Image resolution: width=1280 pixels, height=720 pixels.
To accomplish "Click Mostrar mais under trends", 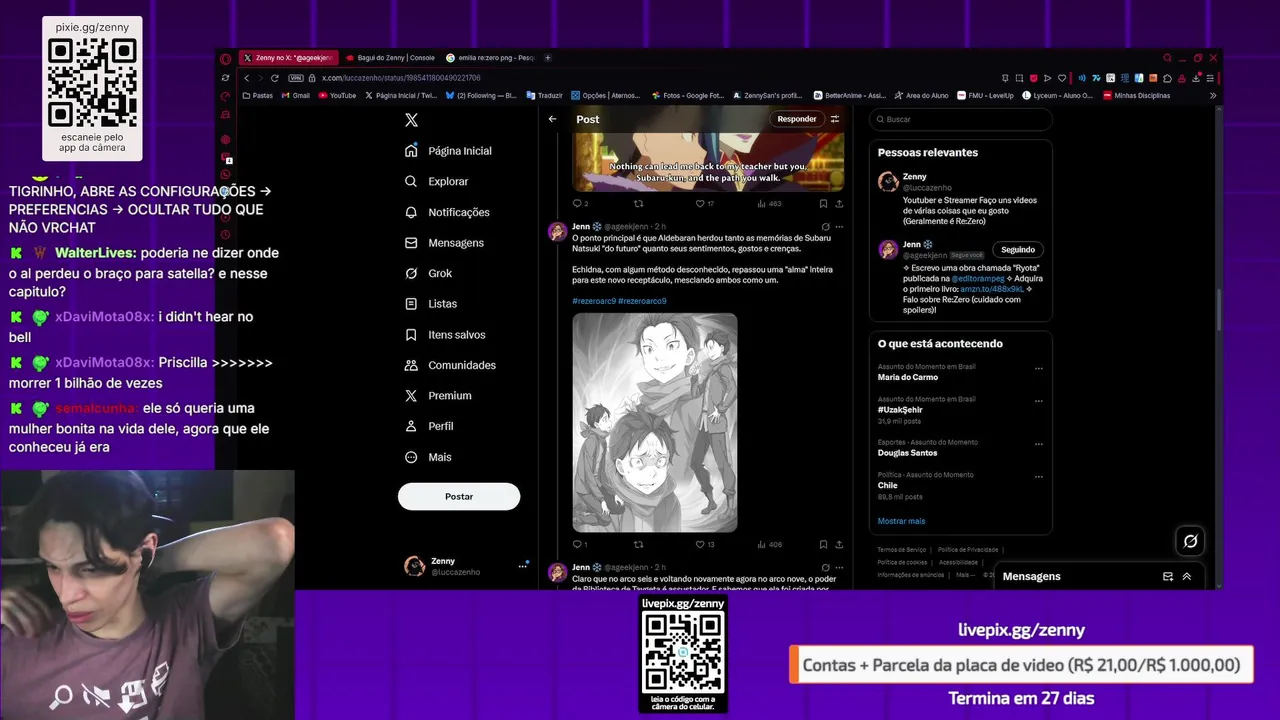I will pos(901,521).
